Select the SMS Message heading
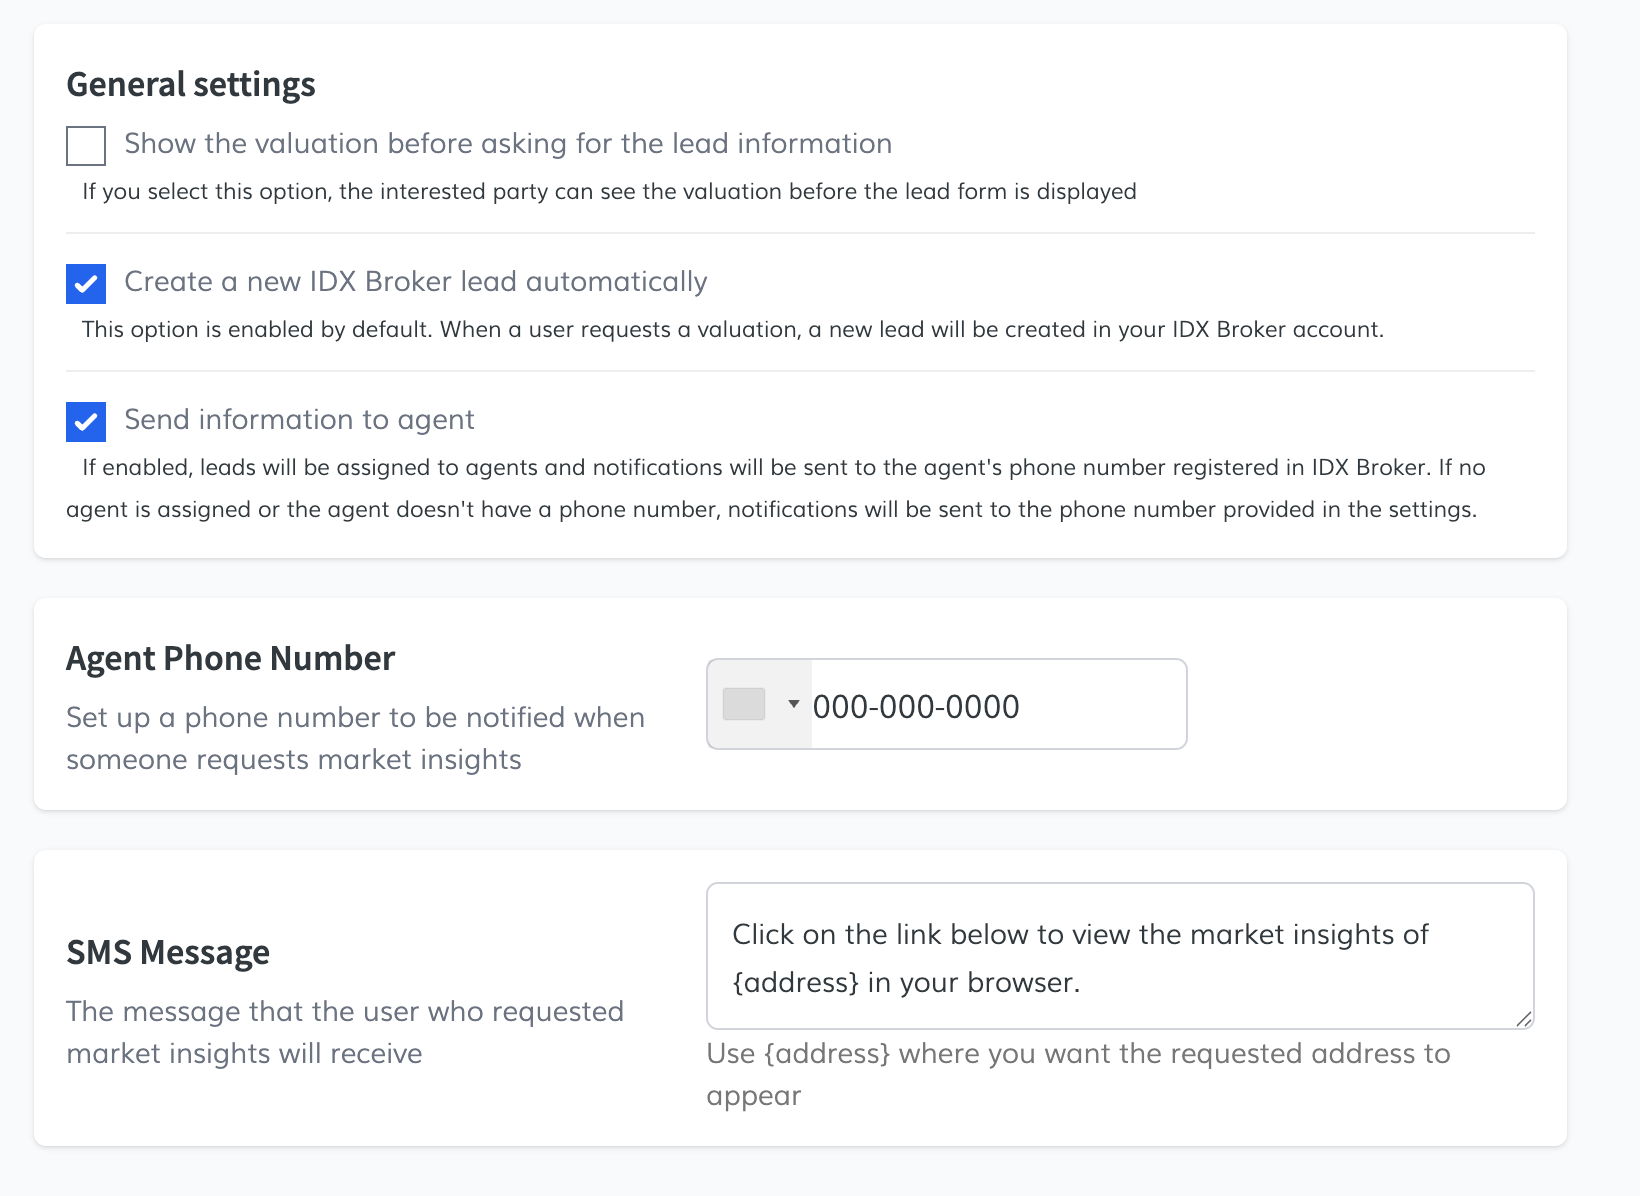This screenshot has width=1640, height=1196. tap(168, 953)
